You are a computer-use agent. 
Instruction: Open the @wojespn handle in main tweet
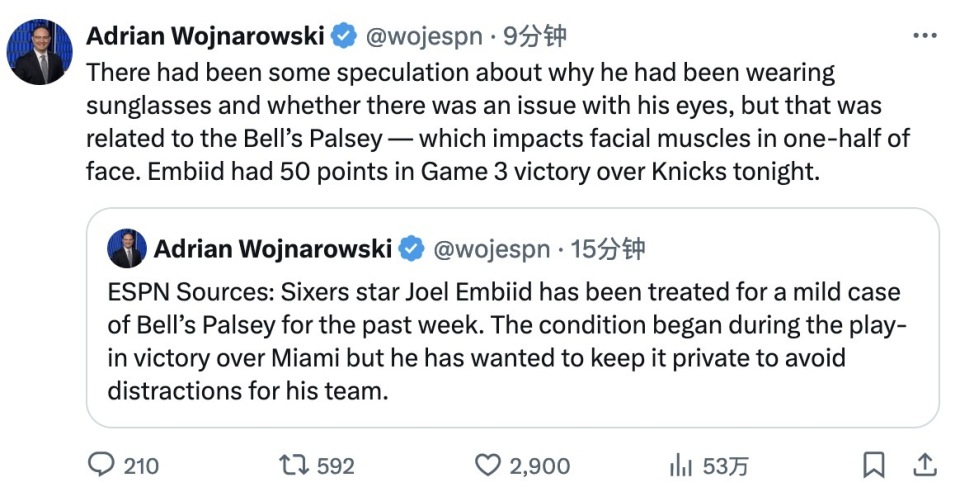coord(424,37)
